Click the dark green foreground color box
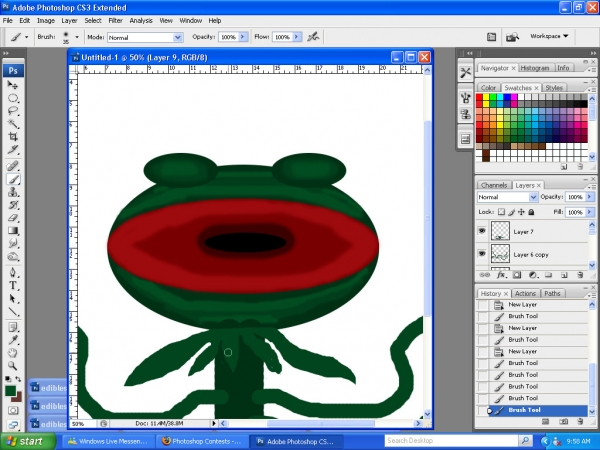 (x=10, y=391)
